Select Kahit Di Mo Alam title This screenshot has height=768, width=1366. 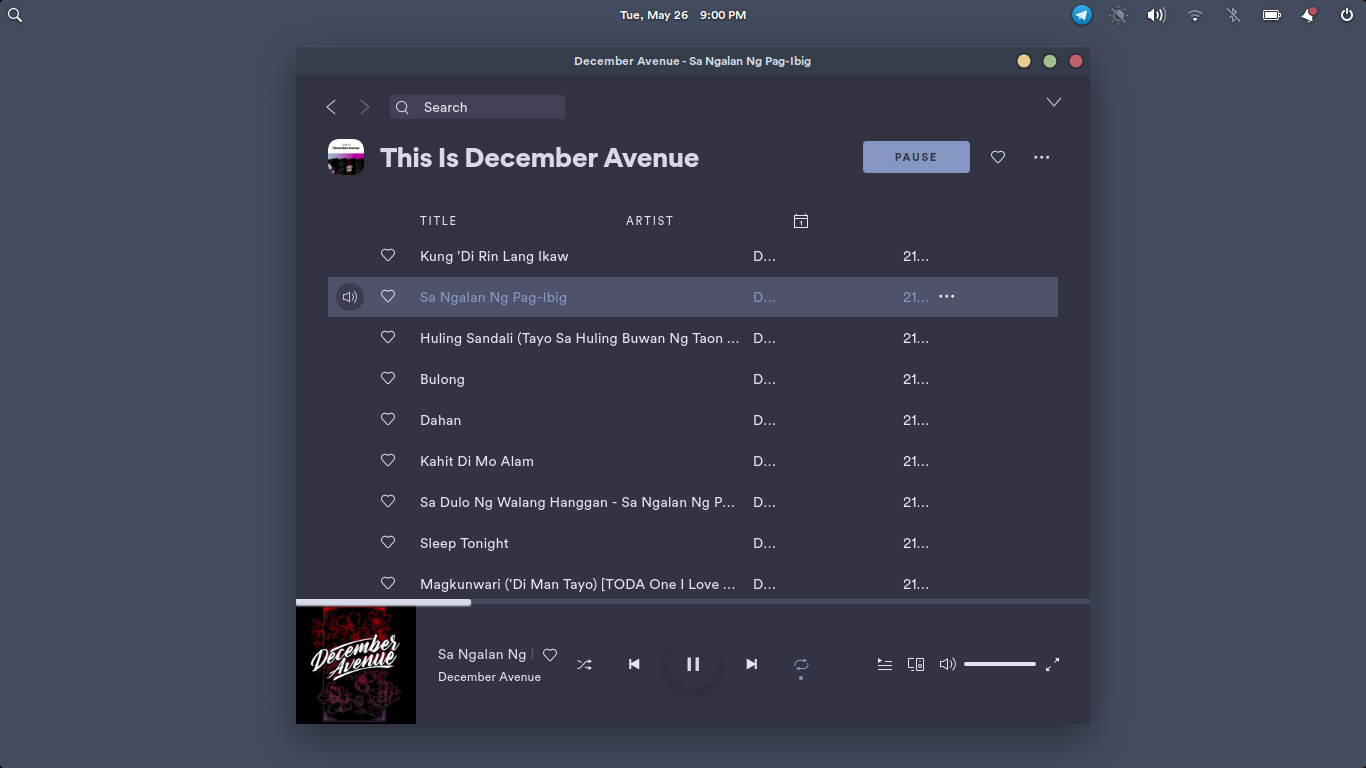477,462
